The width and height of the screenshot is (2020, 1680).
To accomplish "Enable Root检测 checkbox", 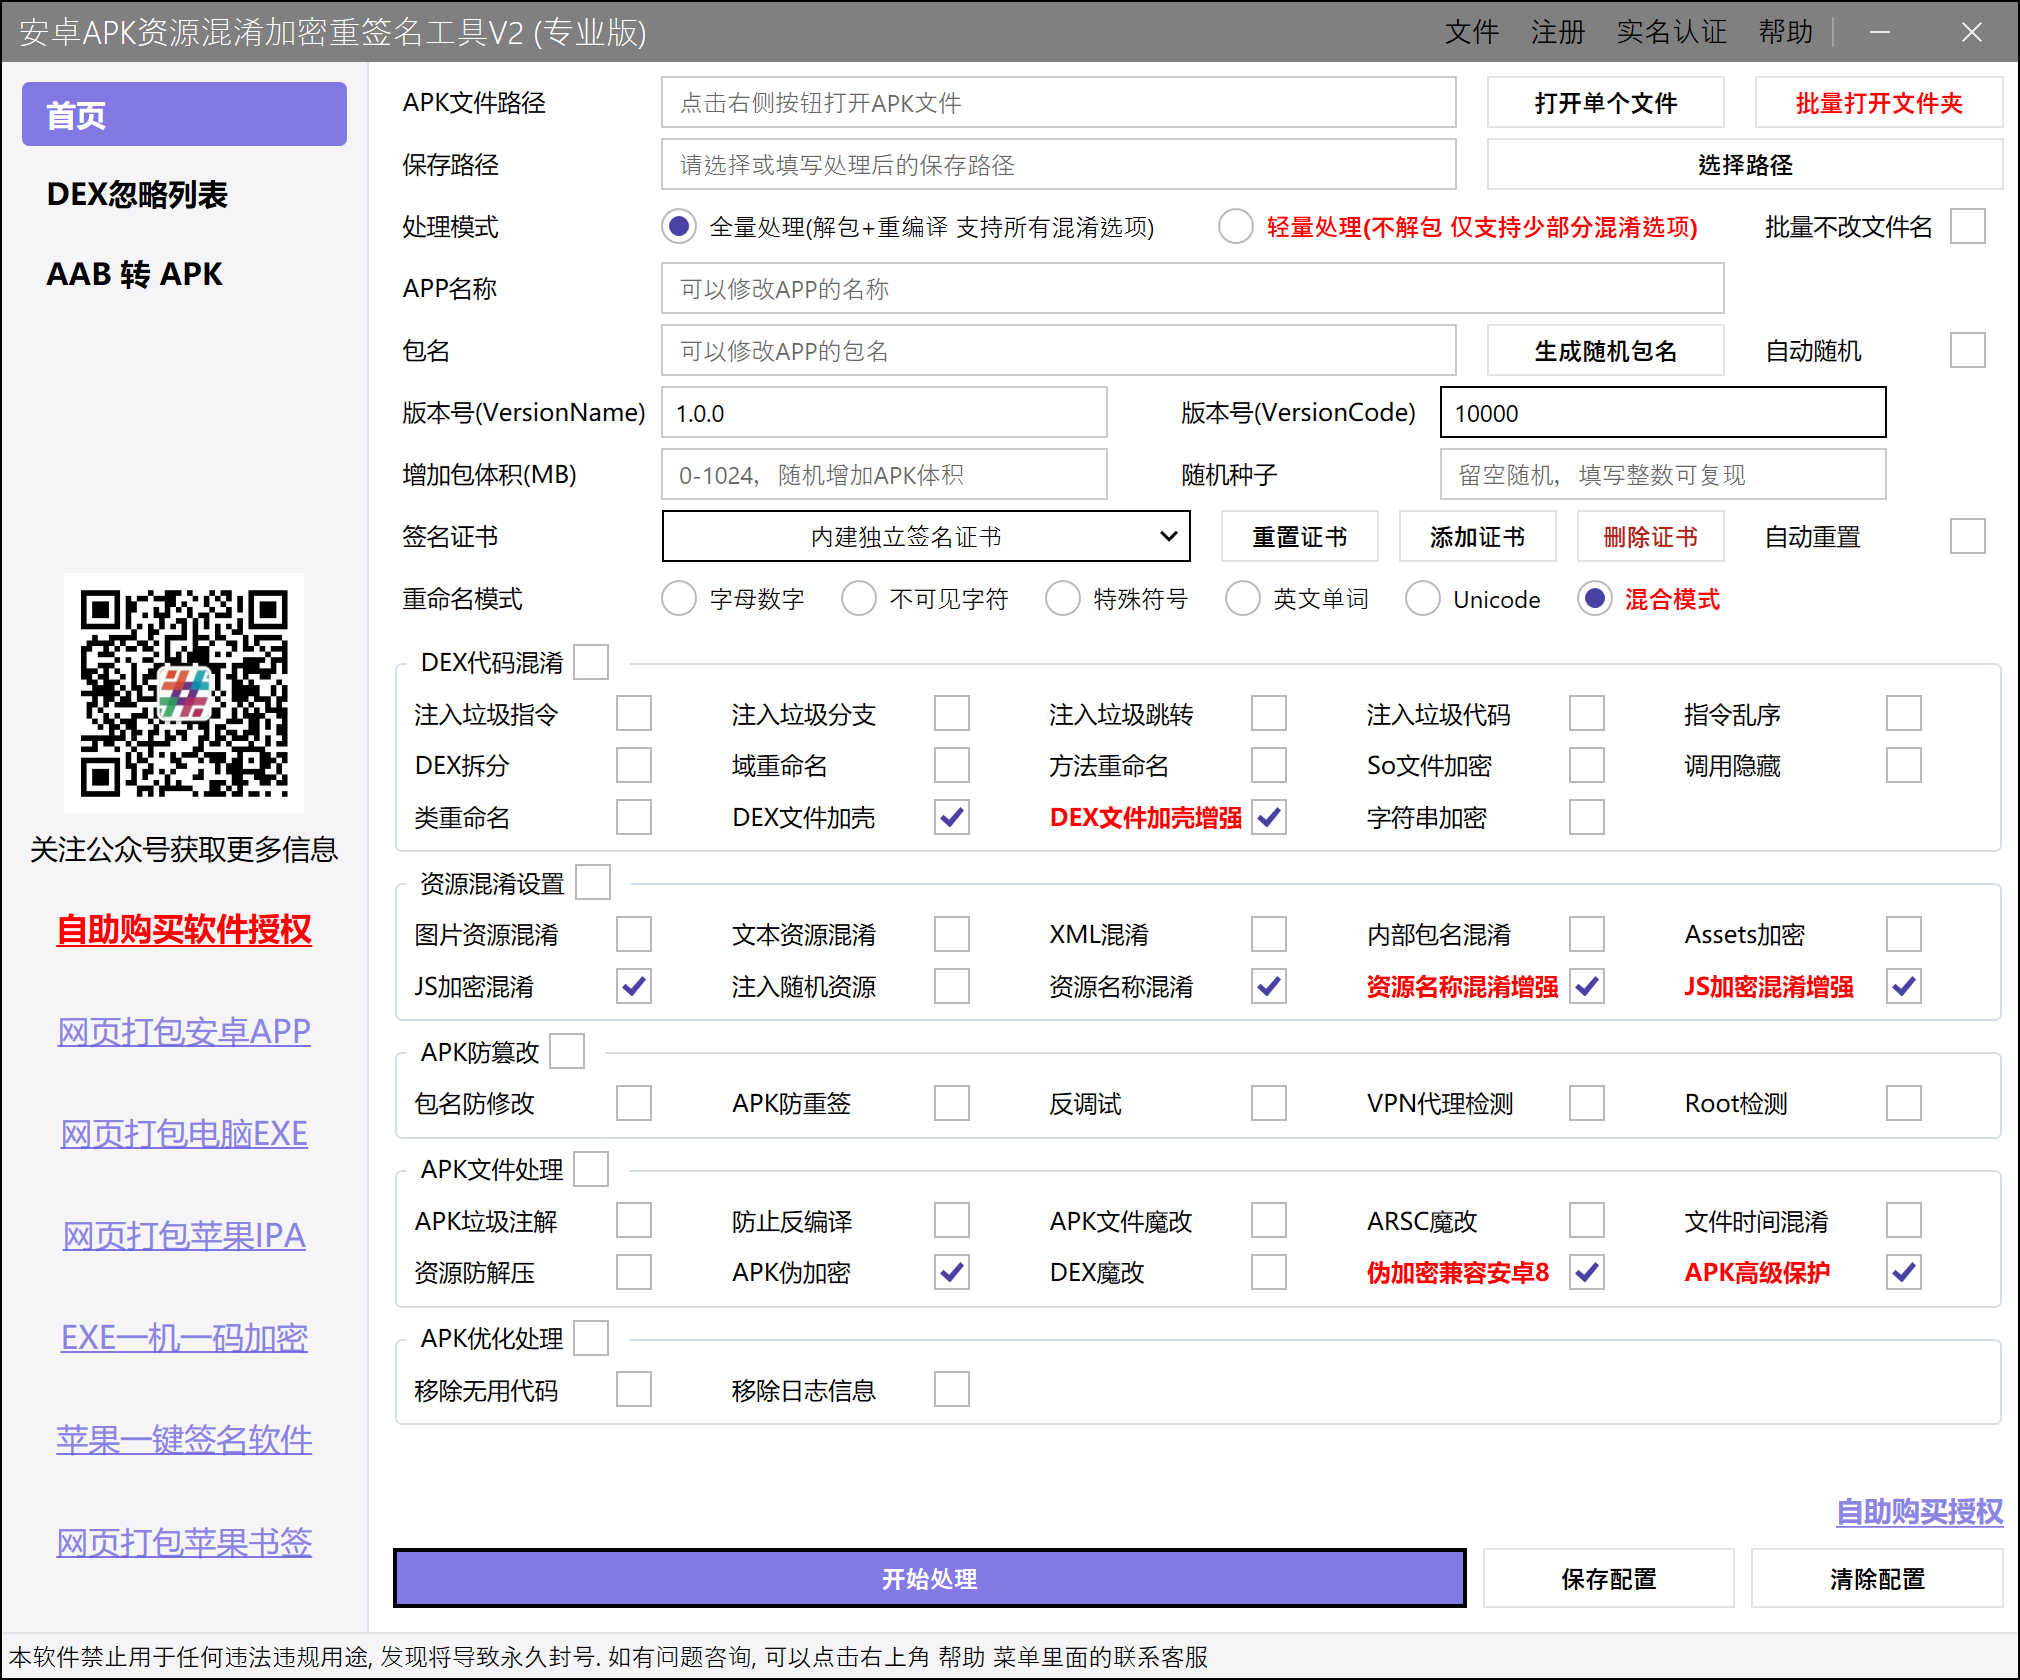I will 1904,1103.
